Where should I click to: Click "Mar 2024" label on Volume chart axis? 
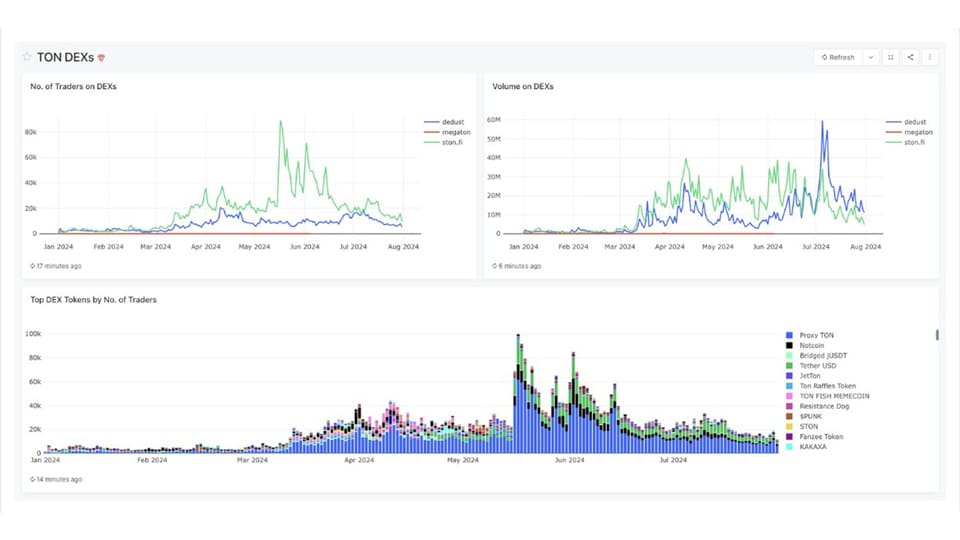[x=620, y=247]
